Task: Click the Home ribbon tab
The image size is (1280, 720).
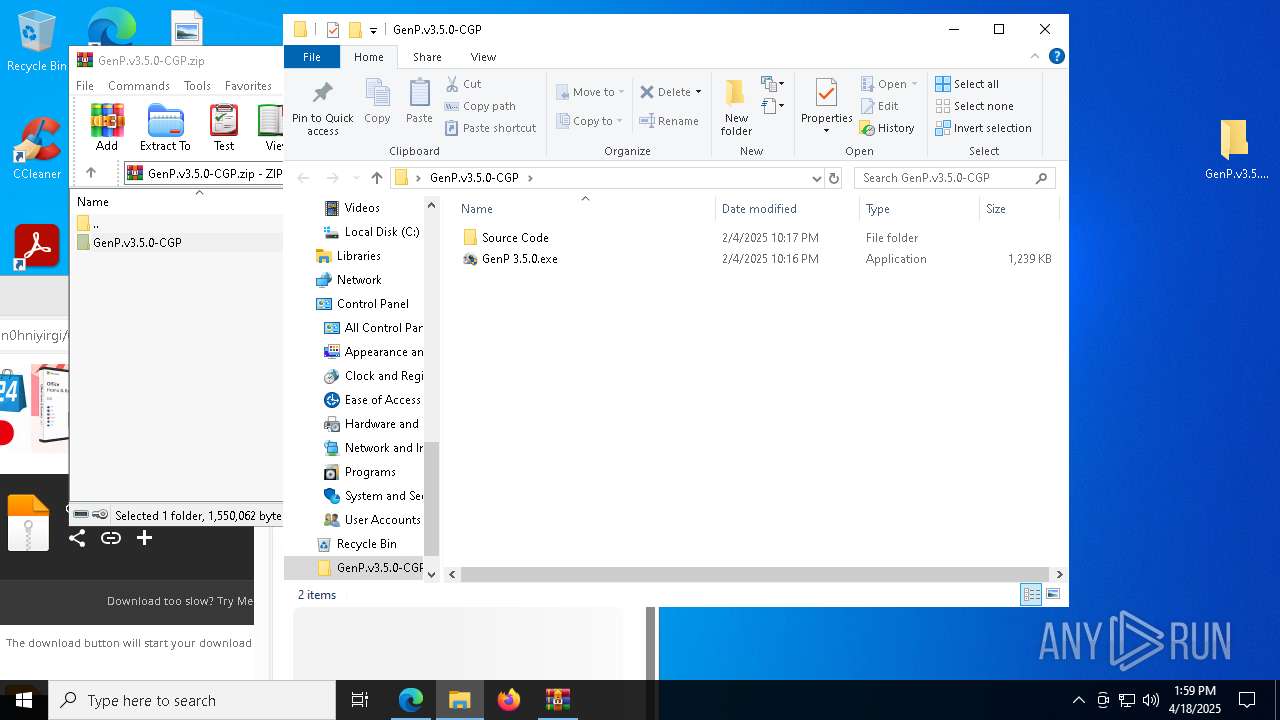Action: [368, 57]
